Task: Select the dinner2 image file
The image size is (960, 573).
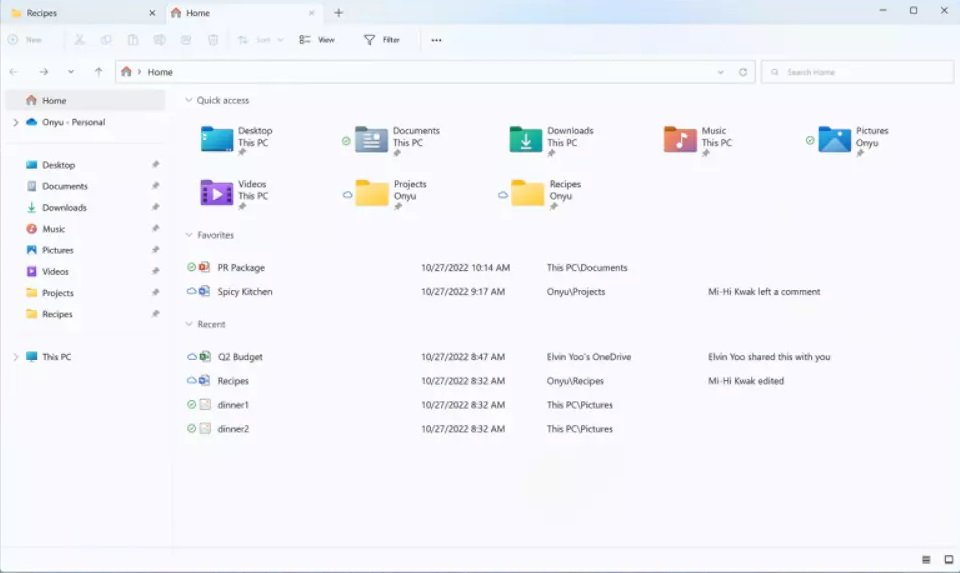Action: tap(233, 429)
